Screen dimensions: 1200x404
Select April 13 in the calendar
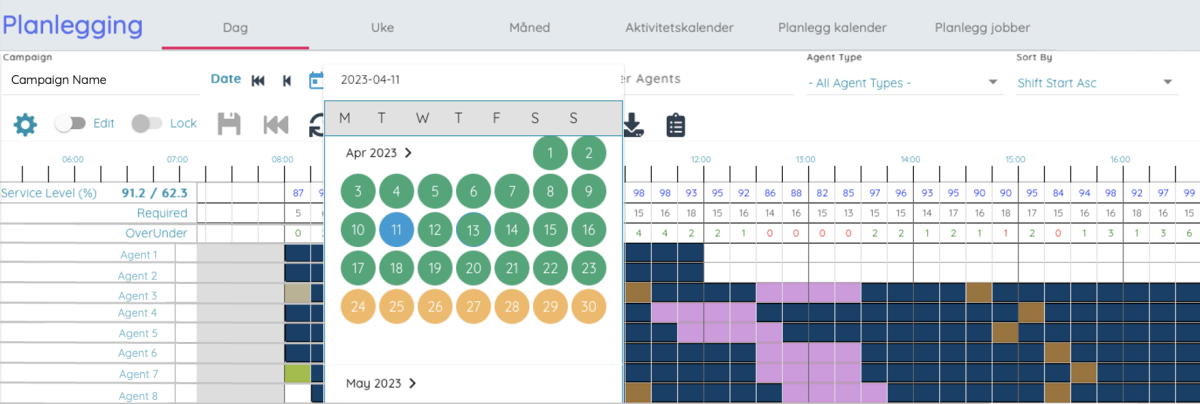pos(474,230)
